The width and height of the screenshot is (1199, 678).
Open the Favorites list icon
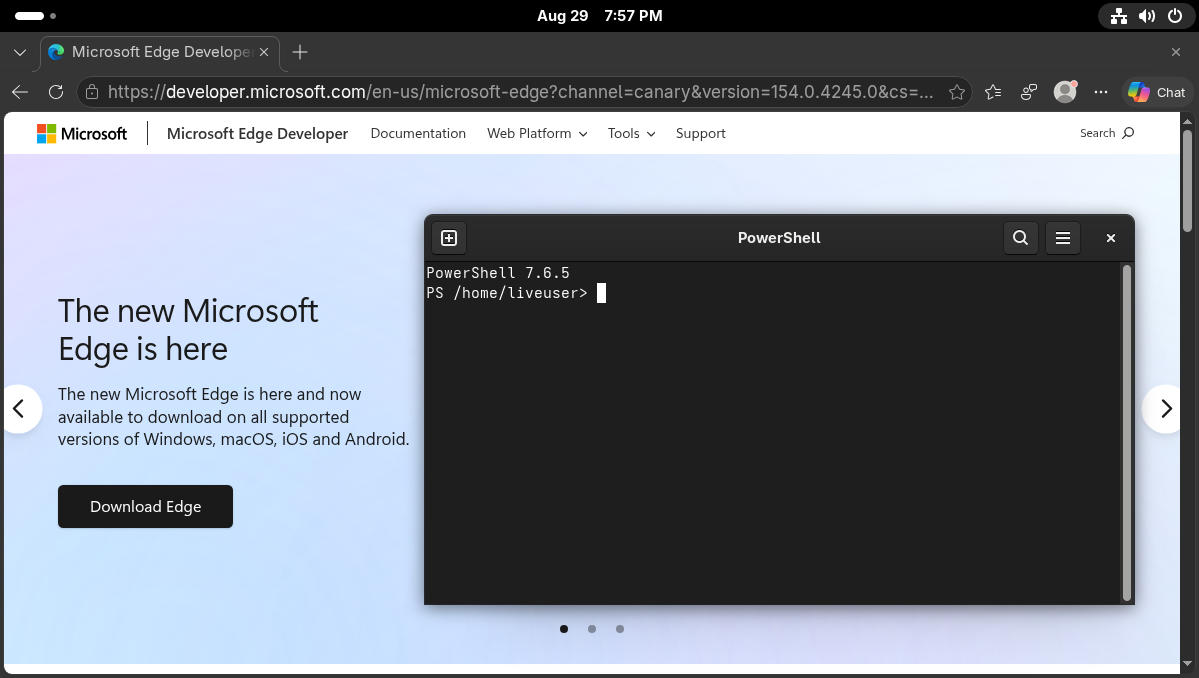[x=993, y=92]
